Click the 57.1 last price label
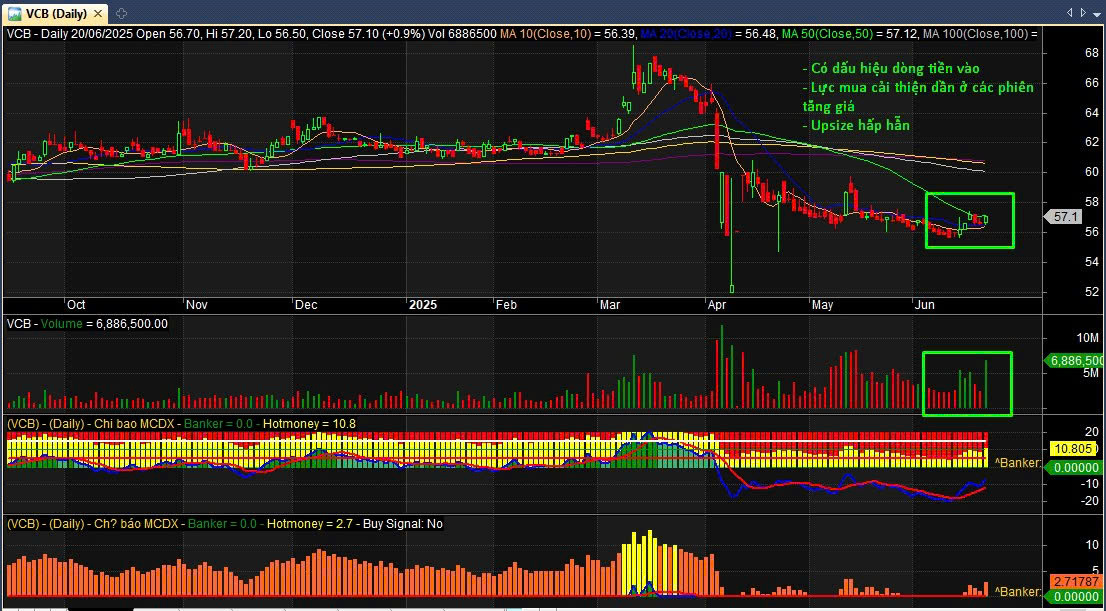 click(1065, 217)
